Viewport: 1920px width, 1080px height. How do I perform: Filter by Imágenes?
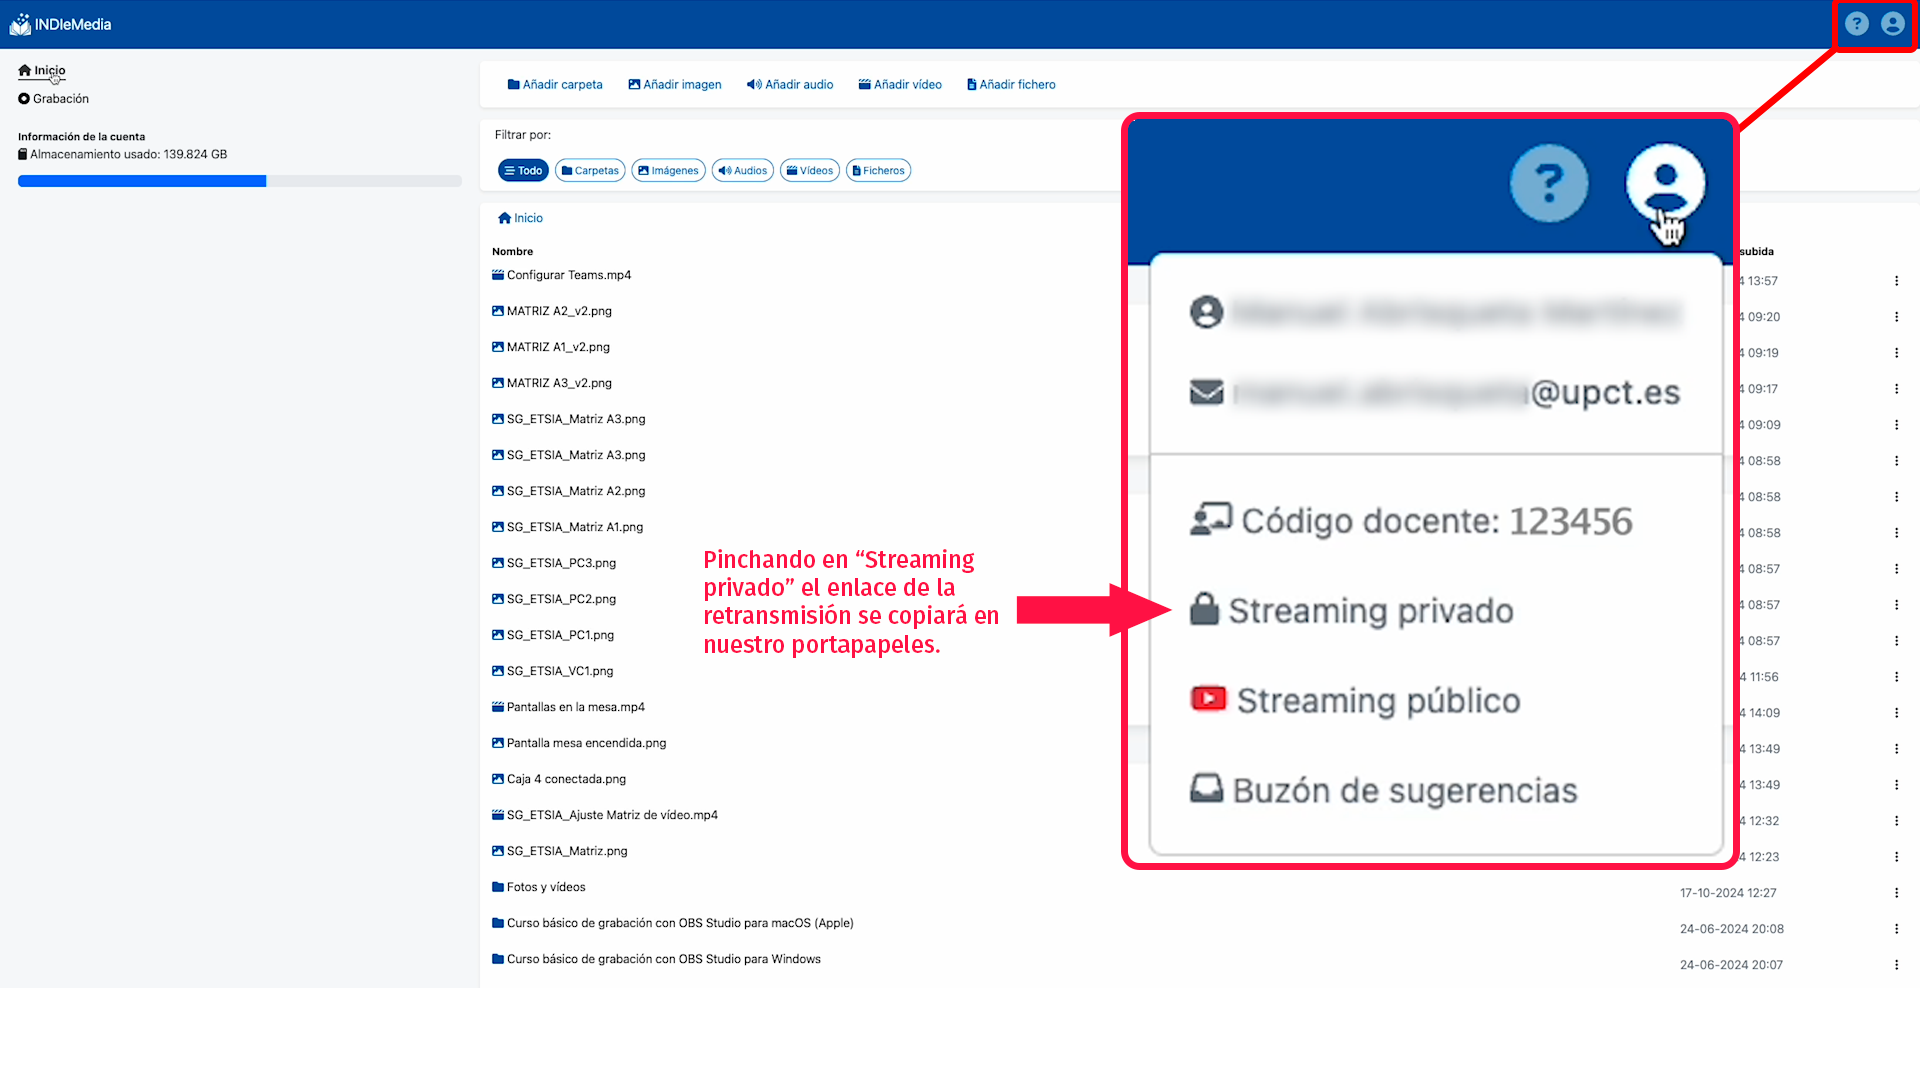point(668,171)
